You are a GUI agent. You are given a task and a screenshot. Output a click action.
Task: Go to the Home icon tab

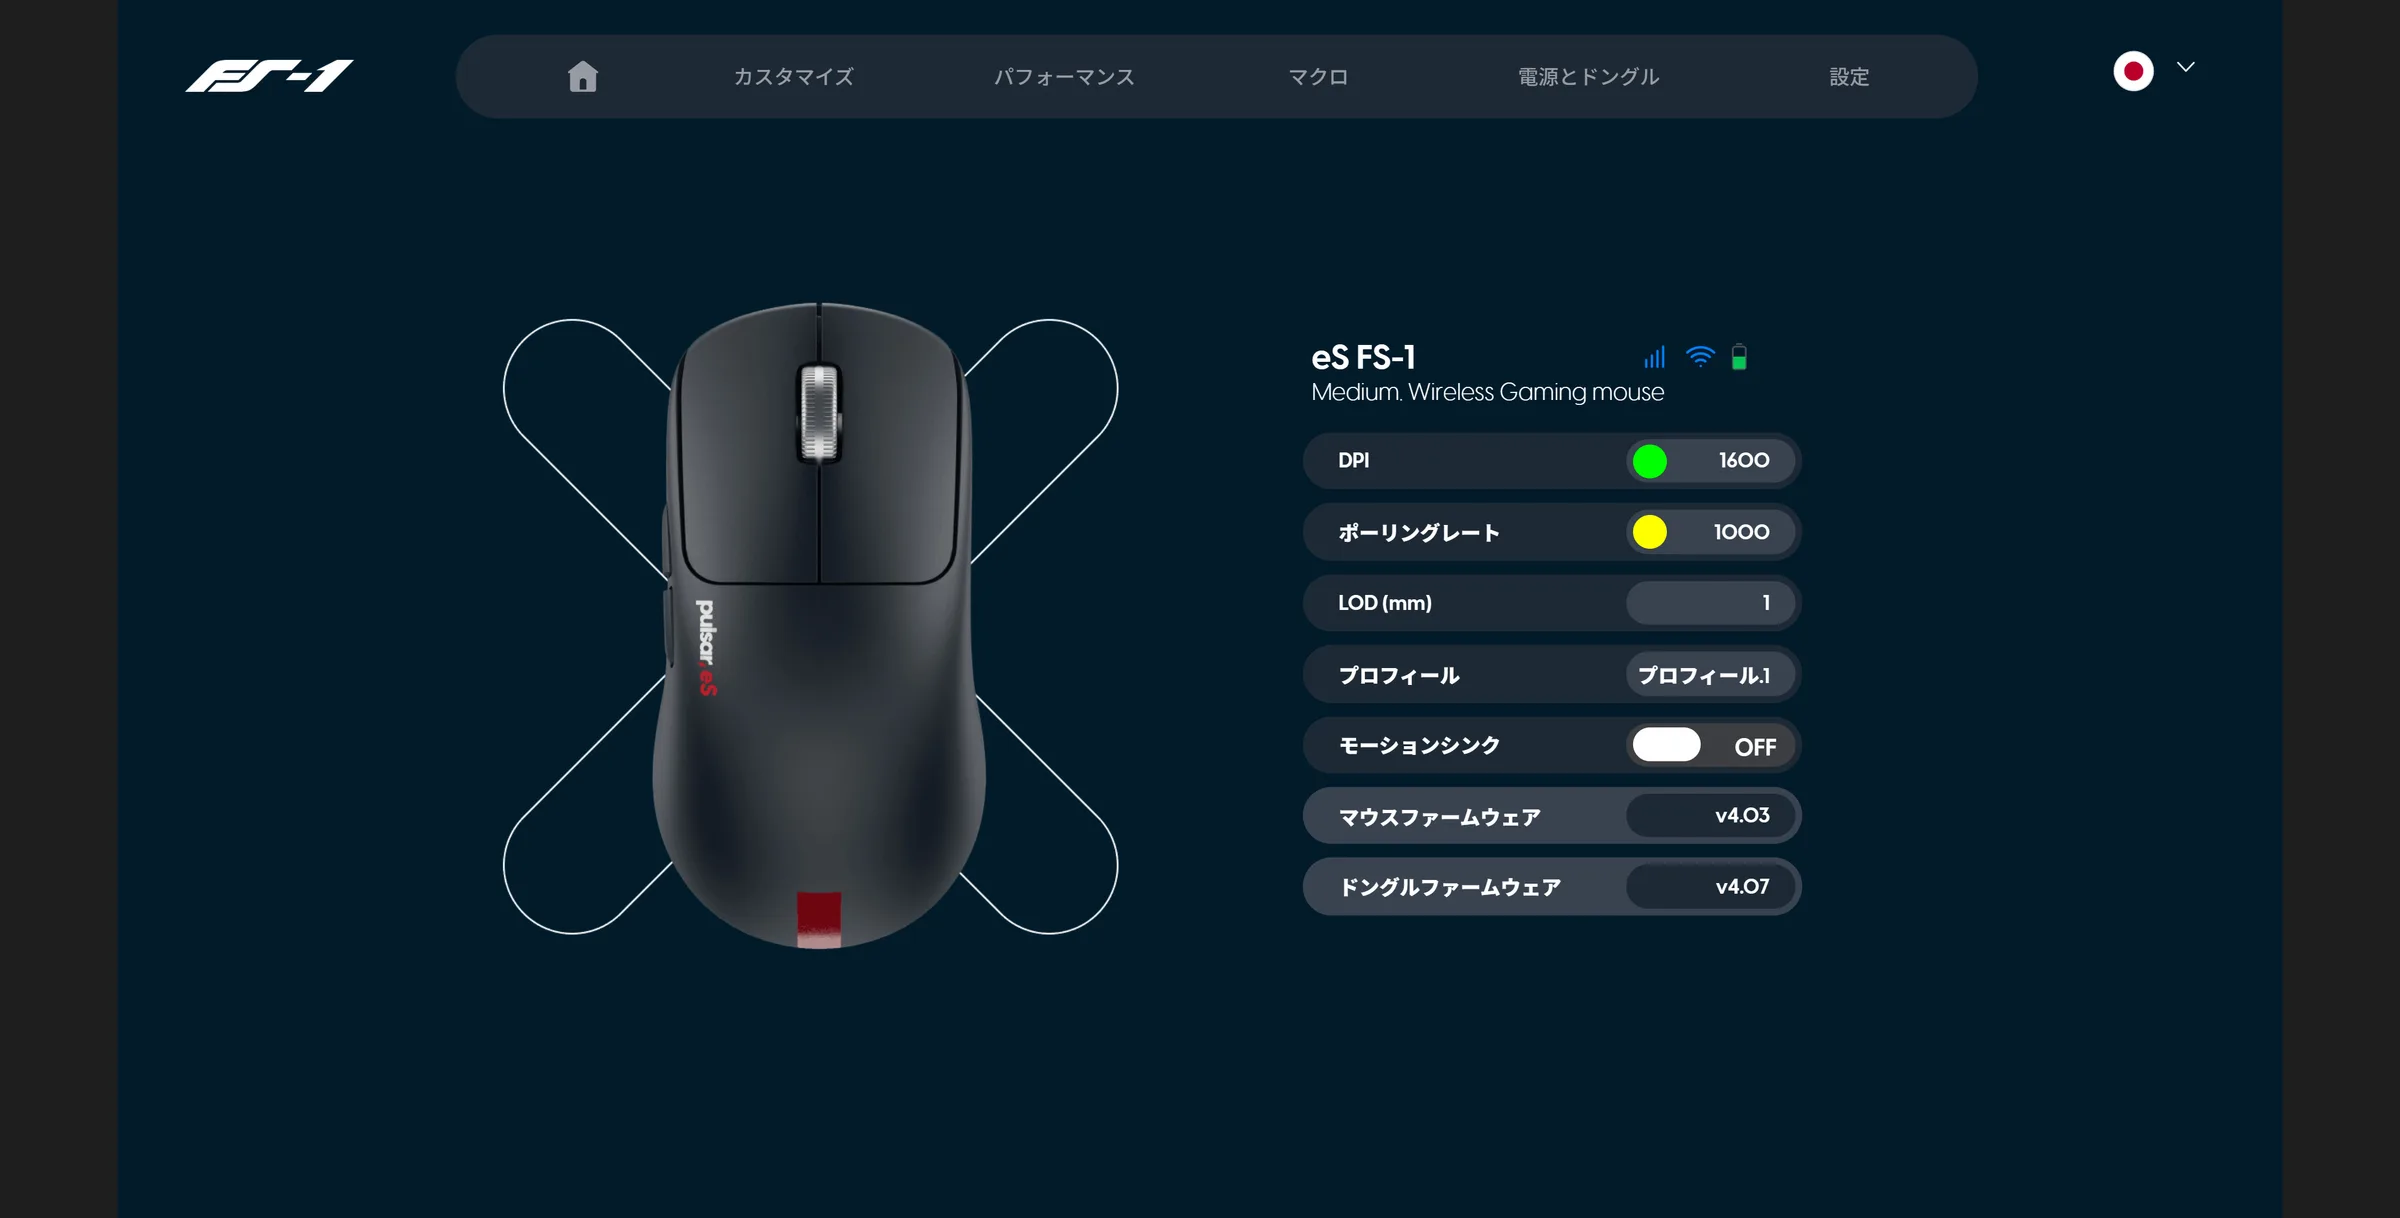[x=583, y=77]
